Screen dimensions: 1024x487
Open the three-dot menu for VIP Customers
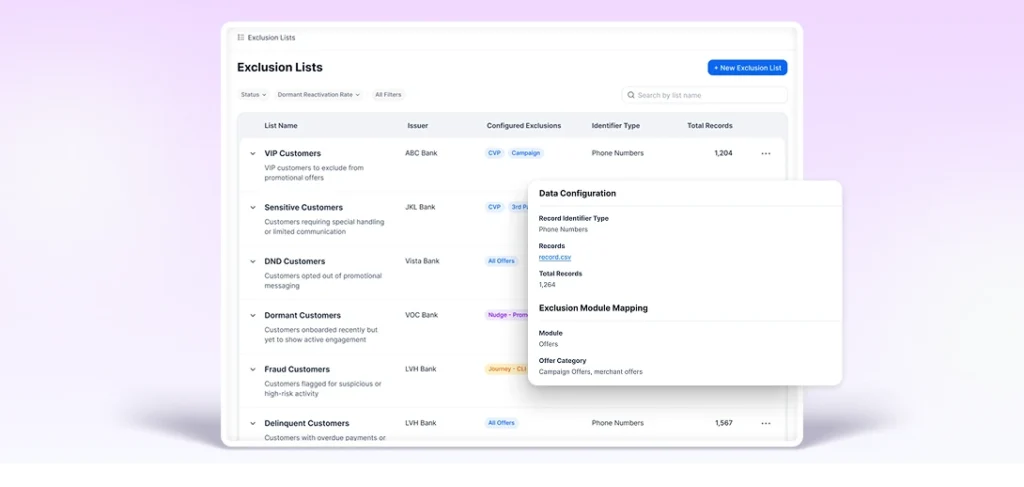pos(766,154)
